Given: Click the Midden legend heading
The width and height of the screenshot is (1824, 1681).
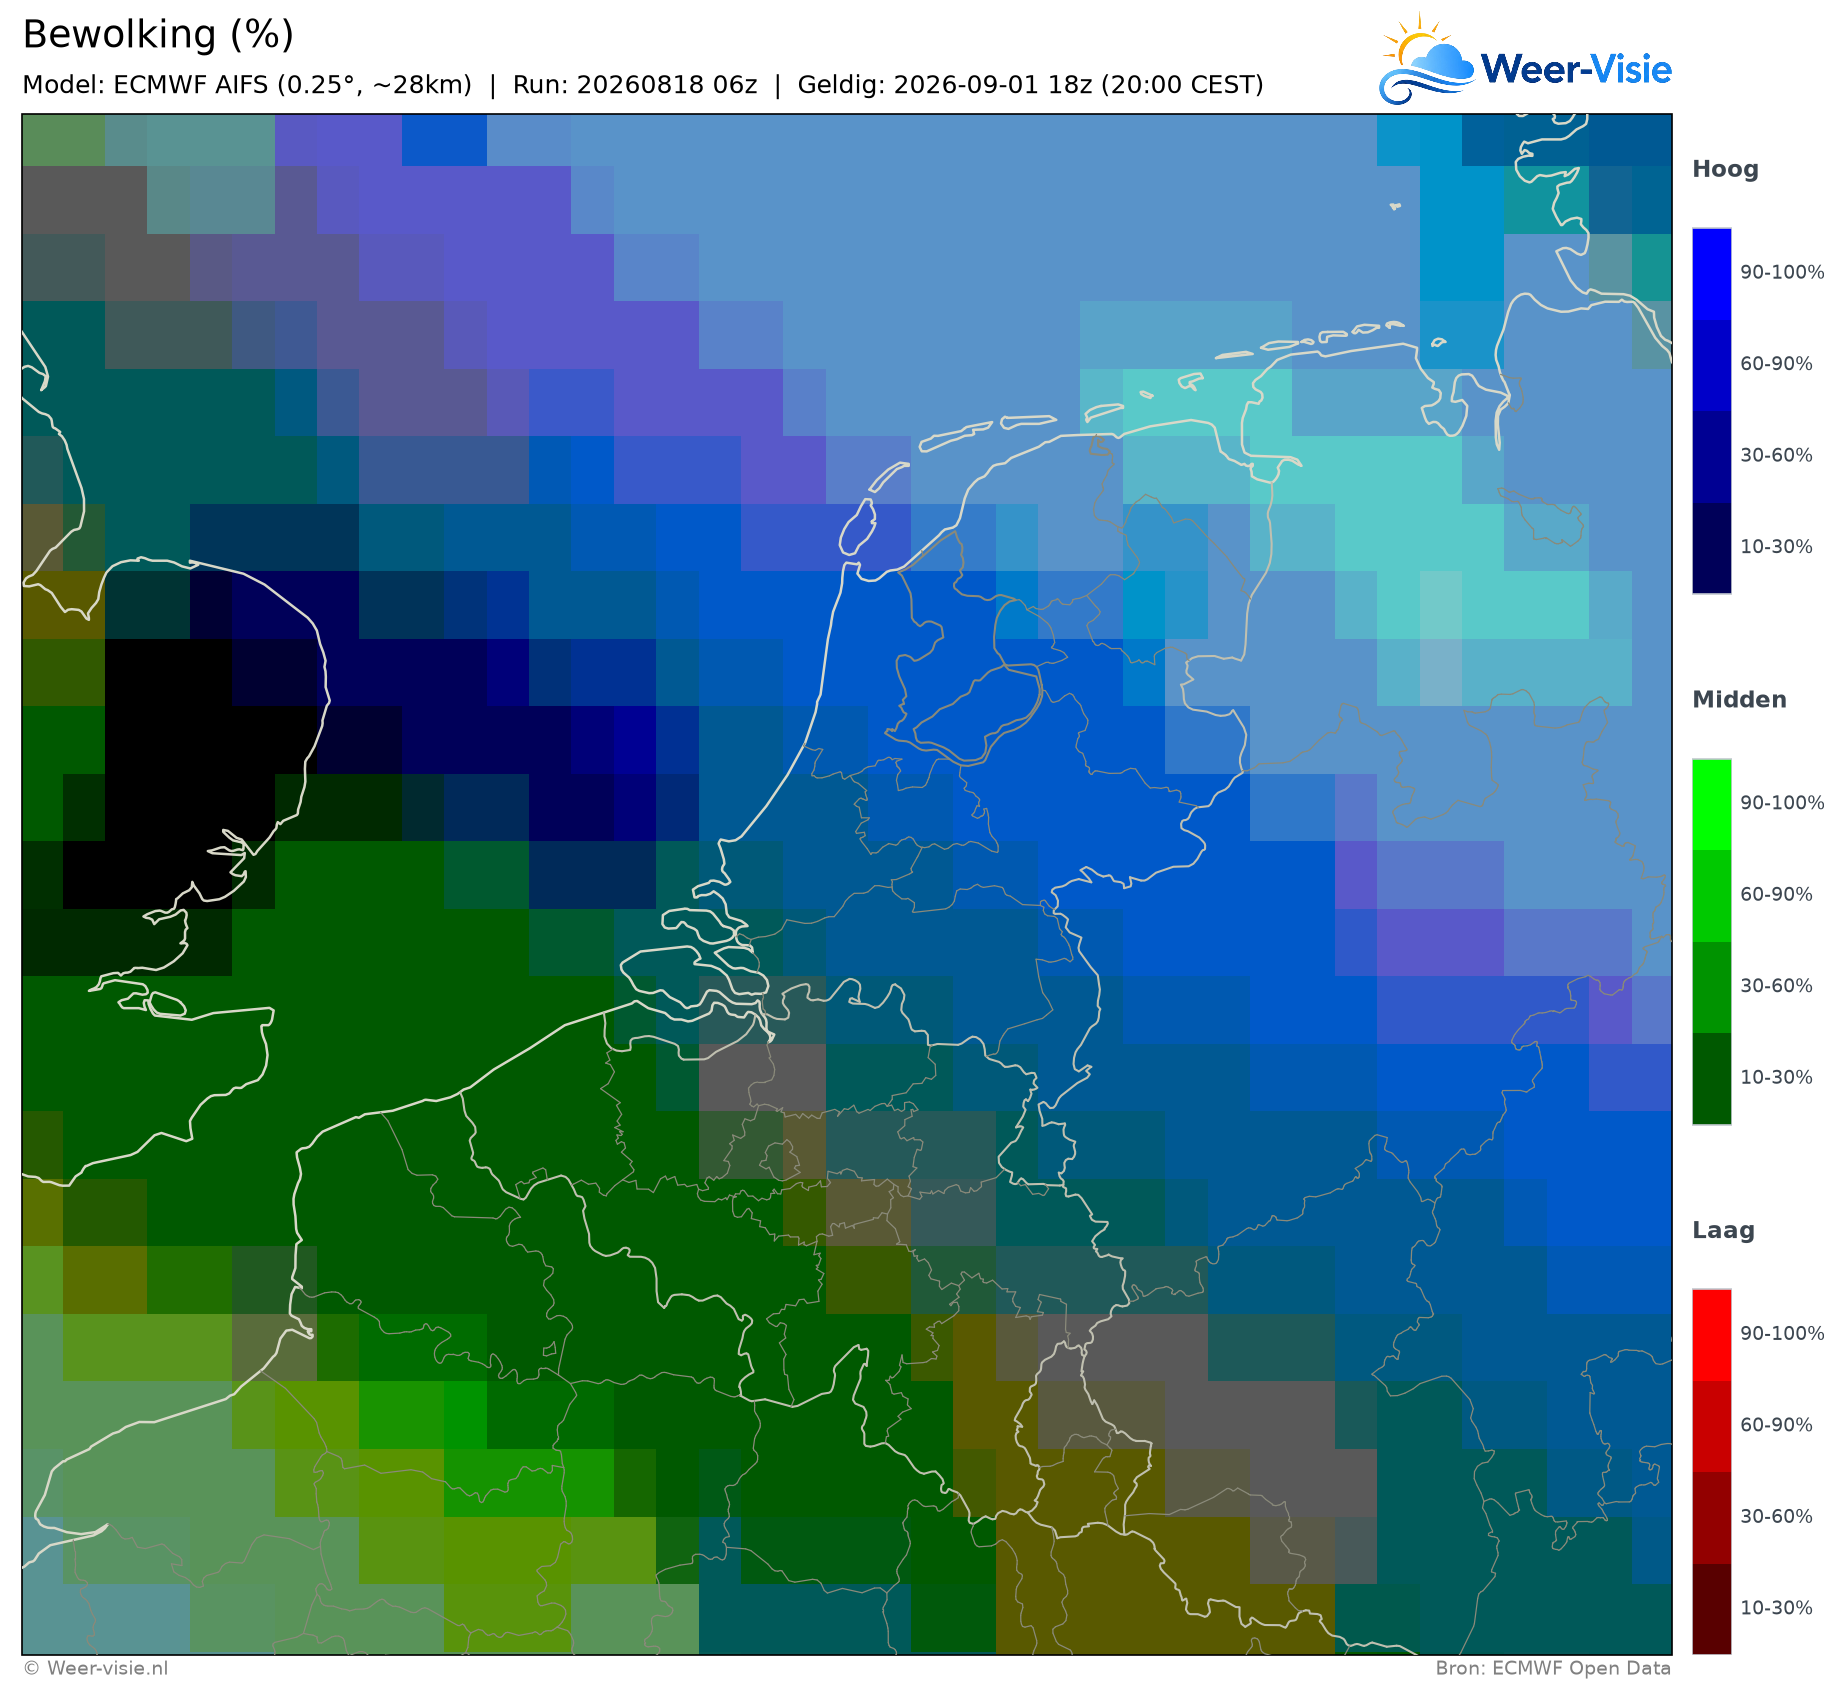Looking at the screenshot, I should [x=1739, y=700].
